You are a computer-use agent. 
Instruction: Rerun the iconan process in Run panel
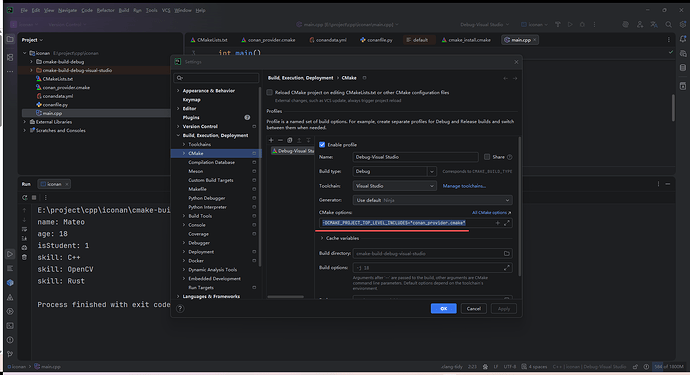[25, 198]
